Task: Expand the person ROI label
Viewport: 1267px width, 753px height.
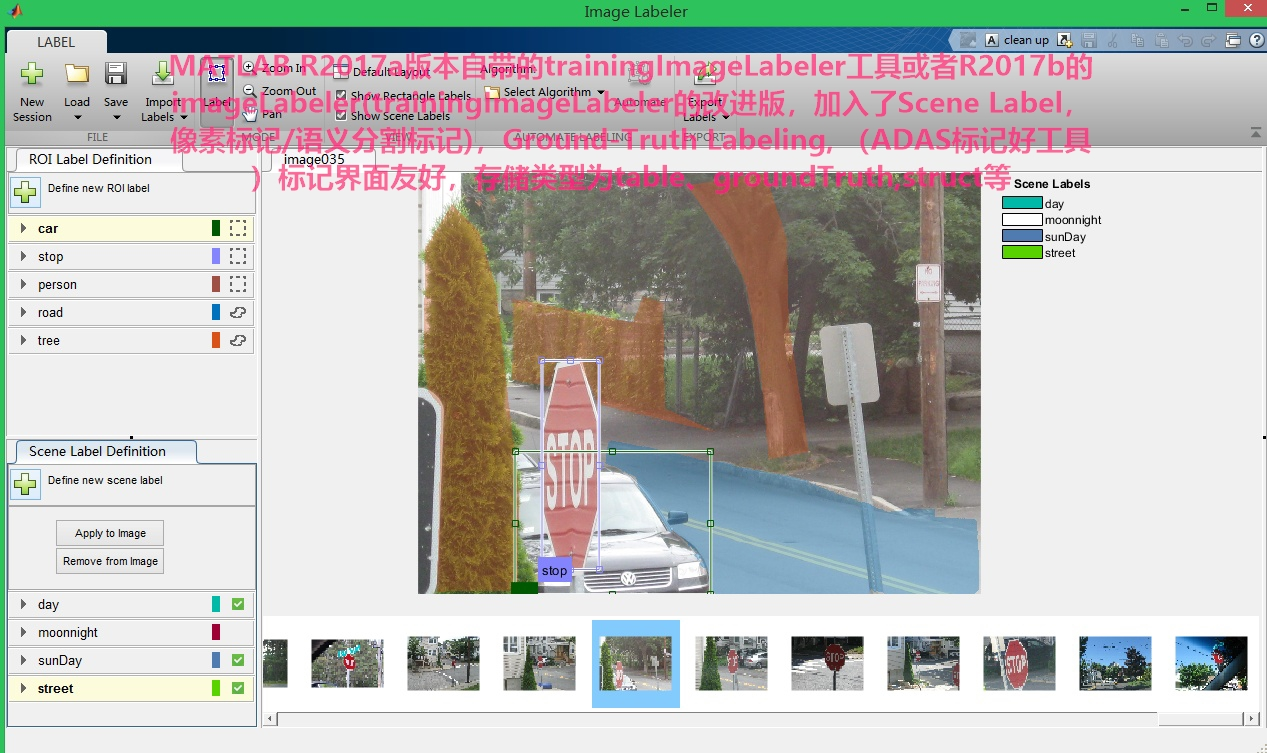Action: [23, 284]
